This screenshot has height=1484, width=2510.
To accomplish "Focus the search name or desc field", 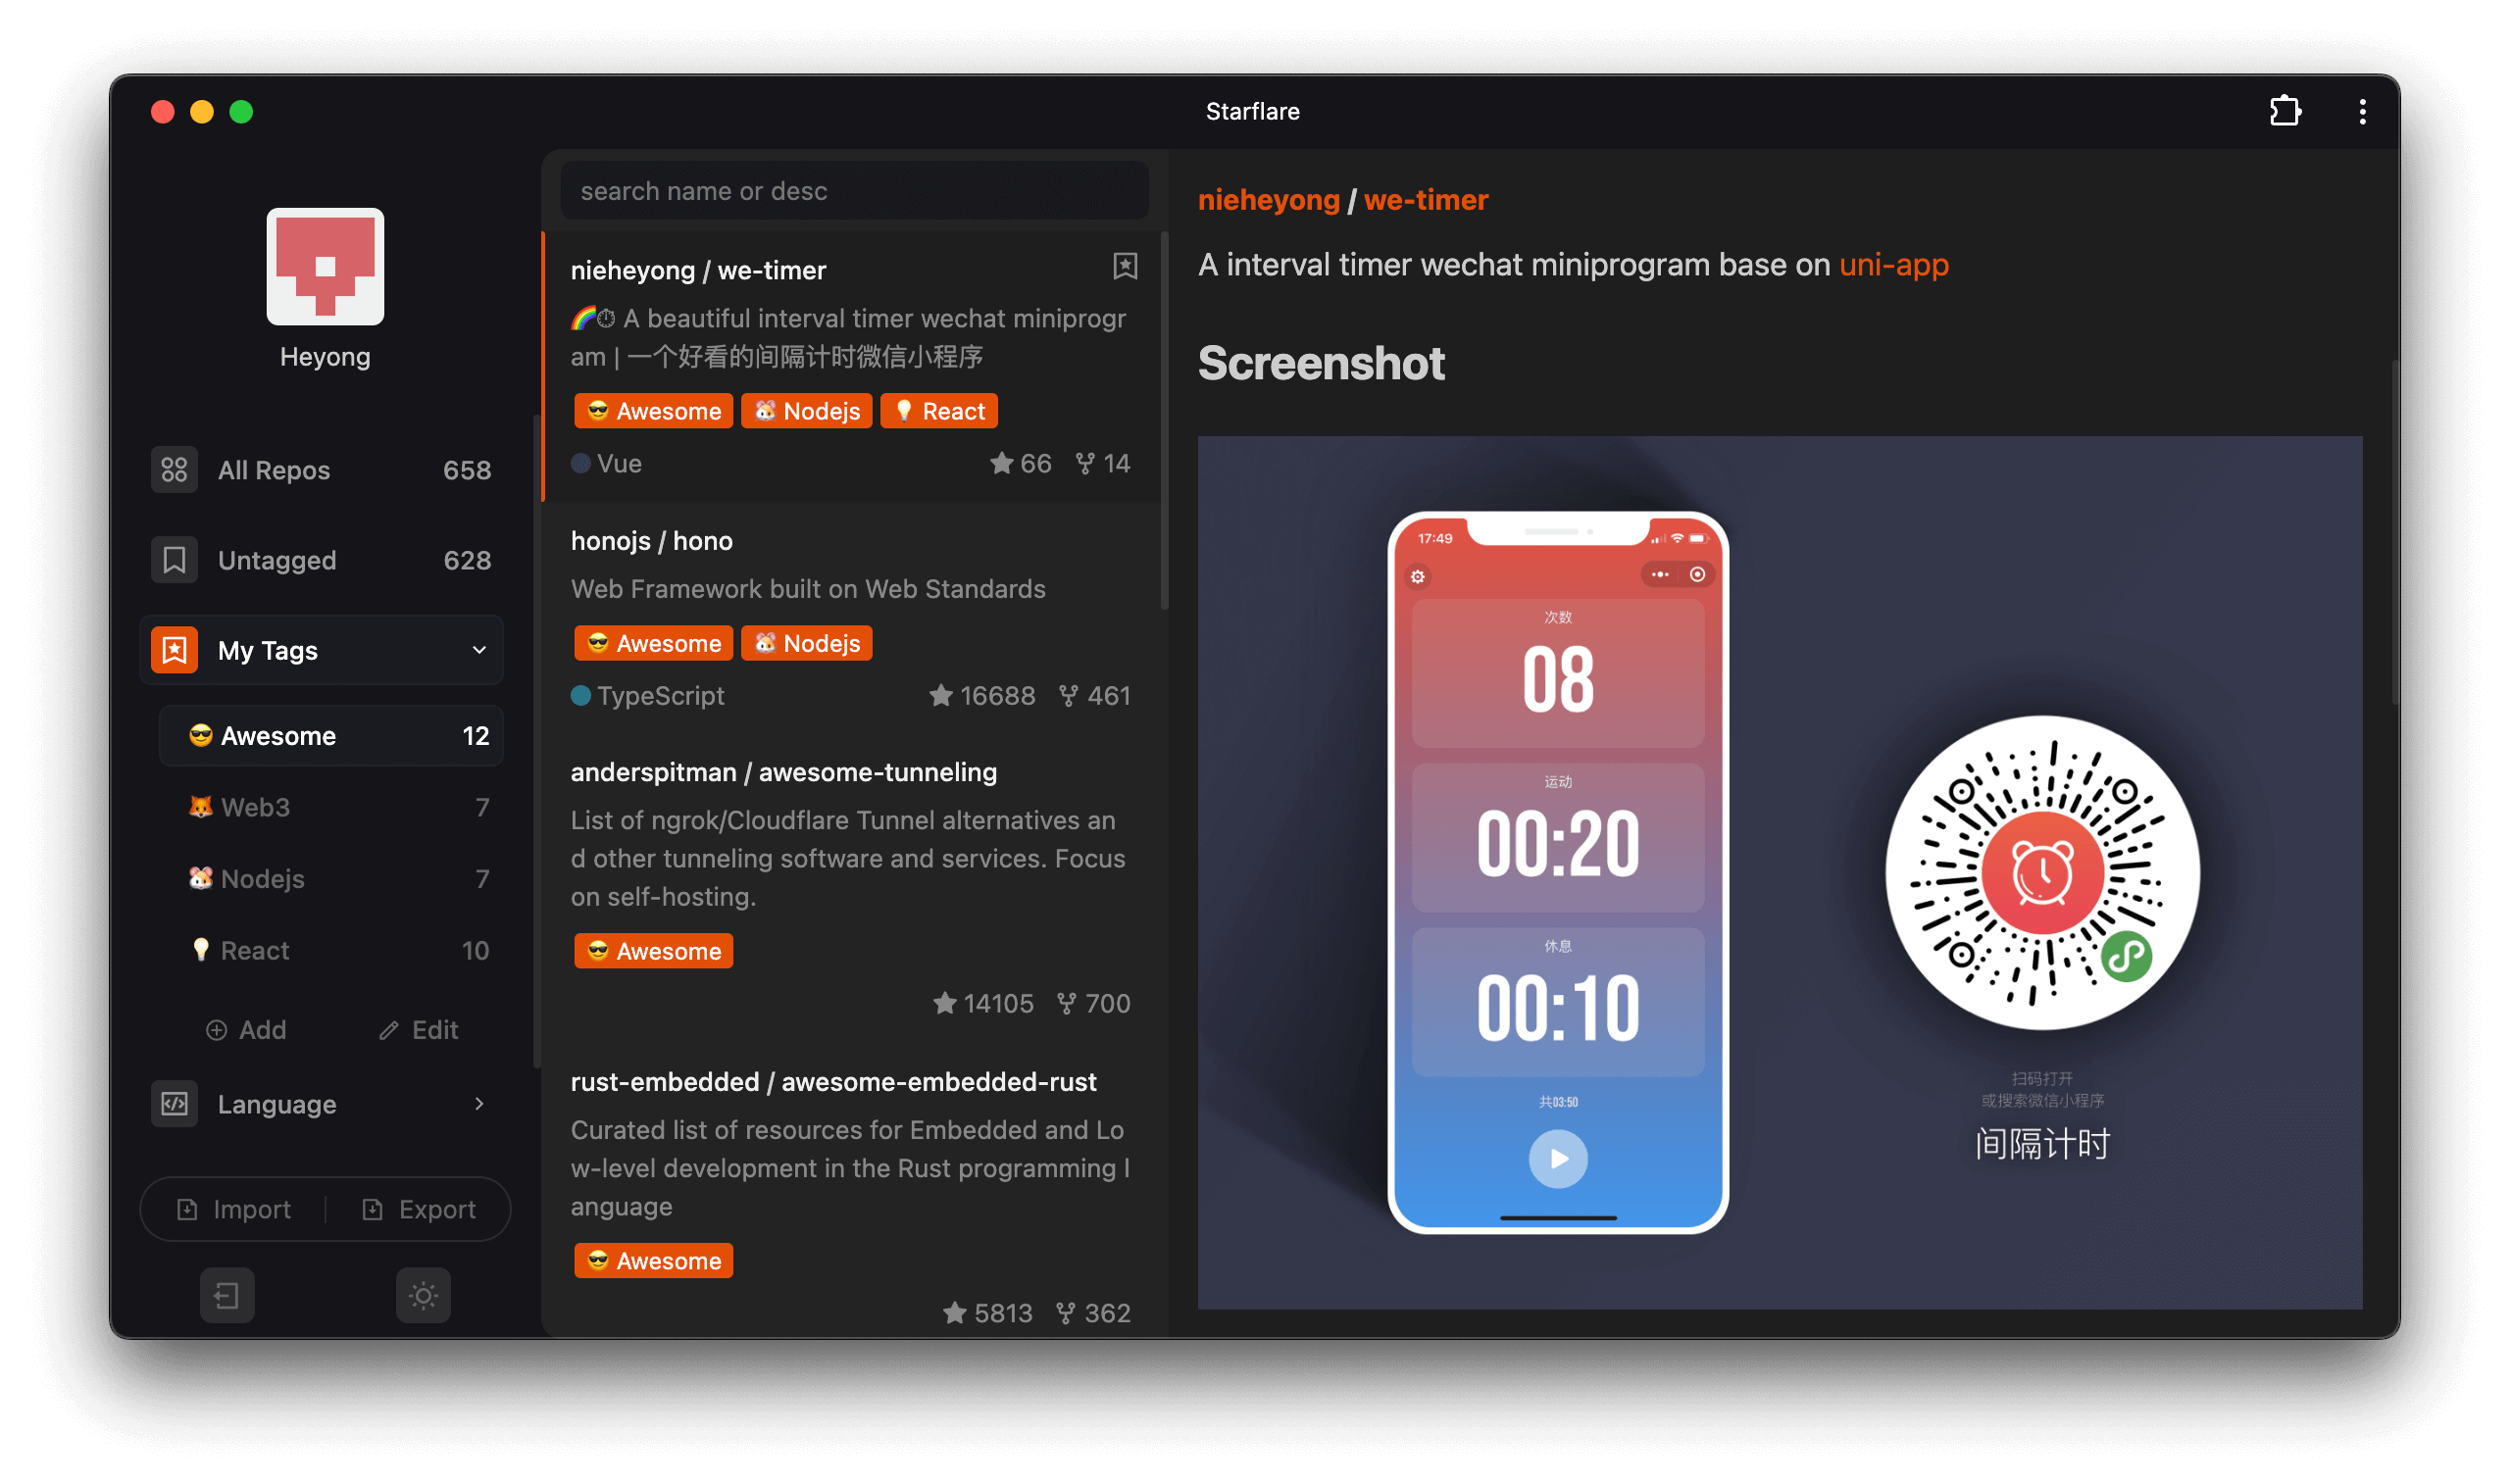I will pyautogui.click(x=854, y=191).
